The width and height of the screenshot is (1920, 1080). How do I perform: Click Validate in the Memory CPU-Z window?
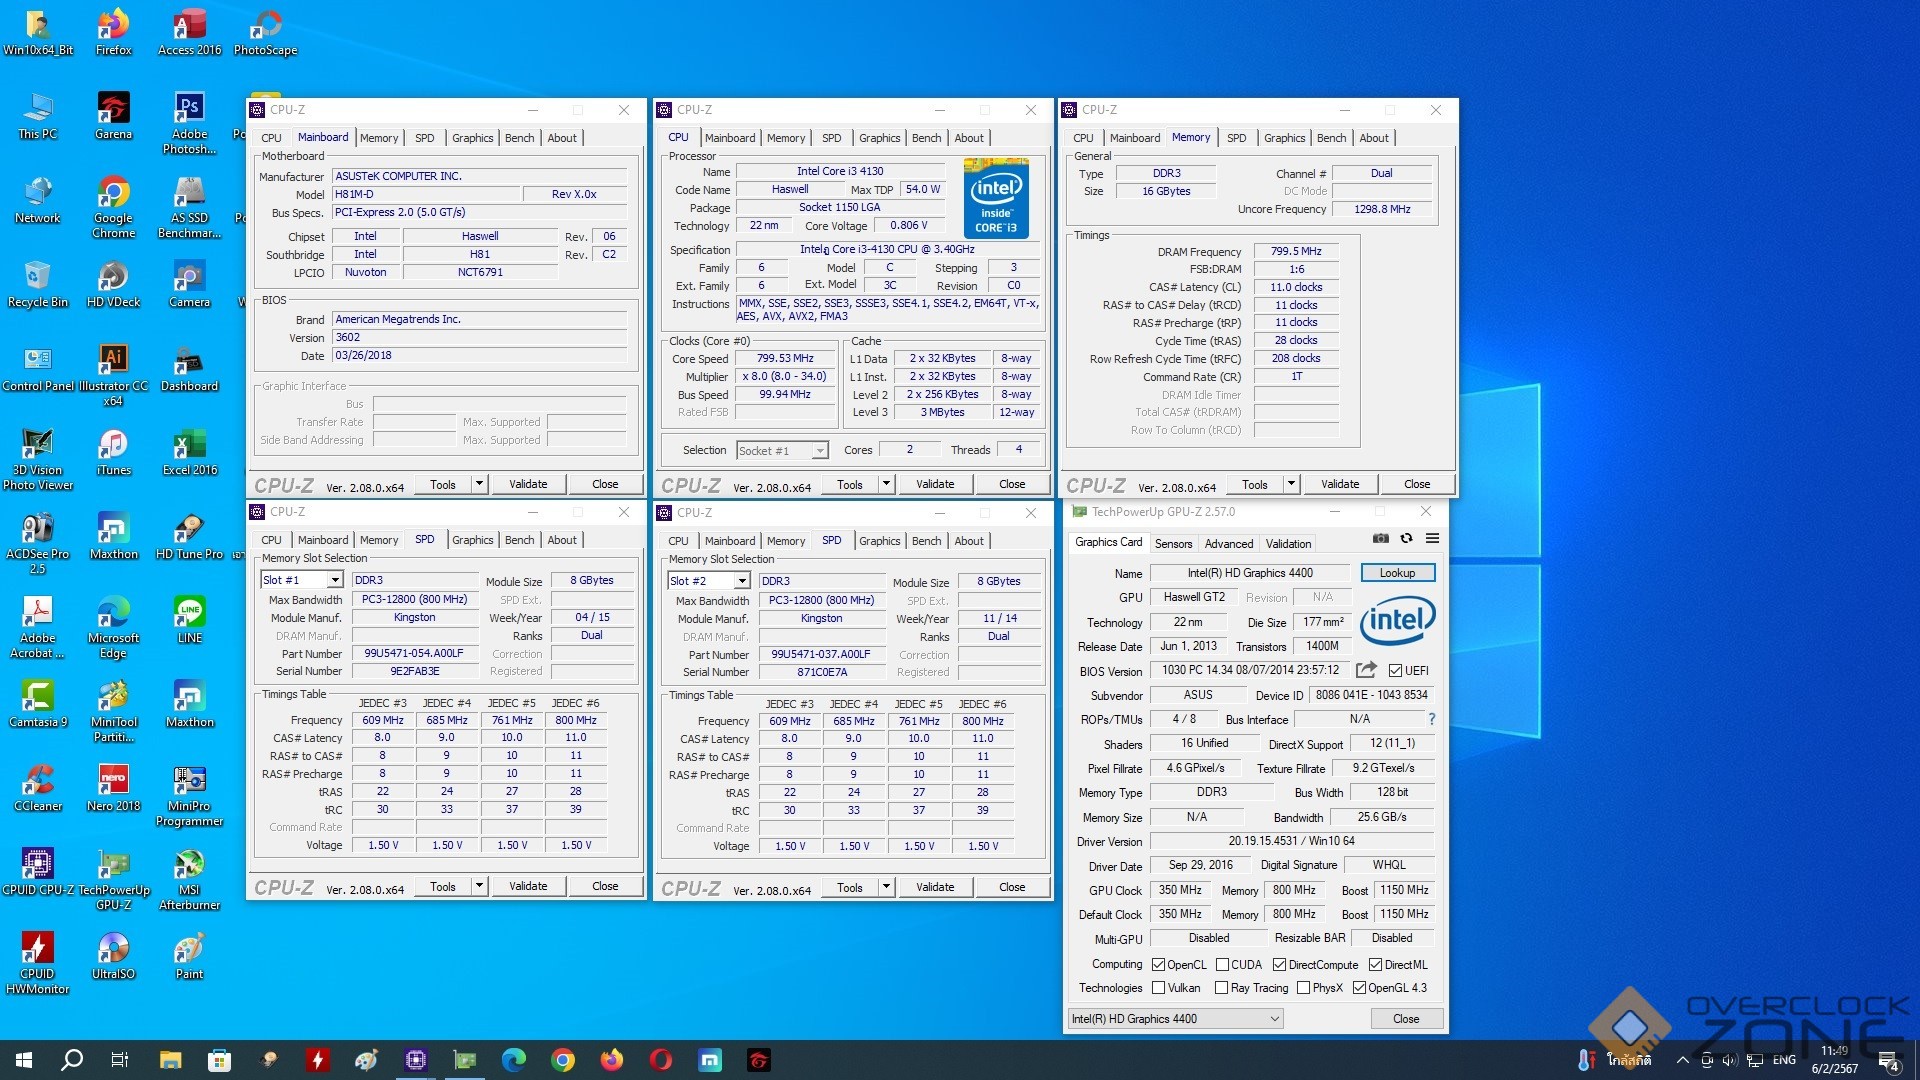pyautogui.click(x=1339, y=484)
